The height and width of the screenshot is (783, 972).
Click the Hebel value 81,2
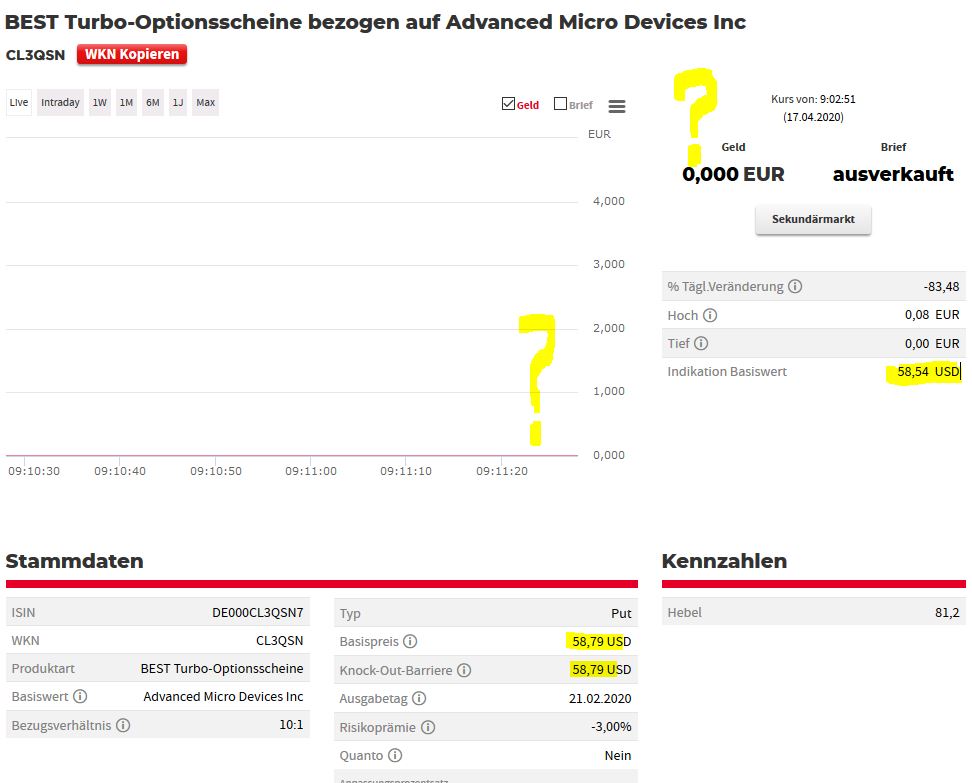click(x=947, y=613)
